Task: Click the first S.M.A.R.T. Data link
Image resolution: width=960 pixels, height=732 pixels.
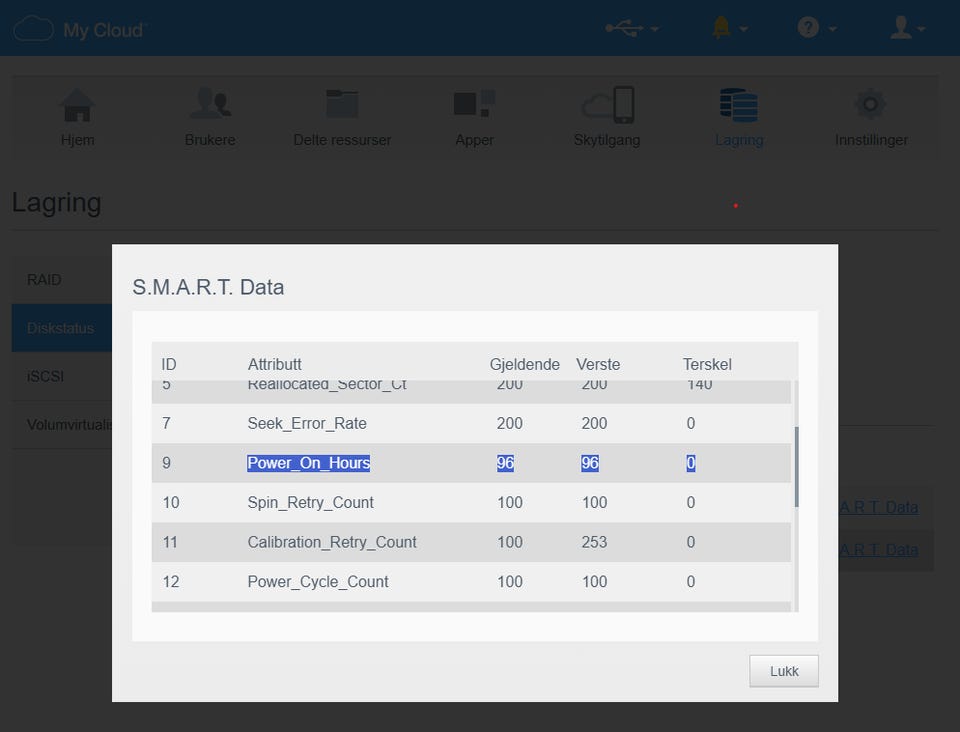Action: click(x=878, y=507)
